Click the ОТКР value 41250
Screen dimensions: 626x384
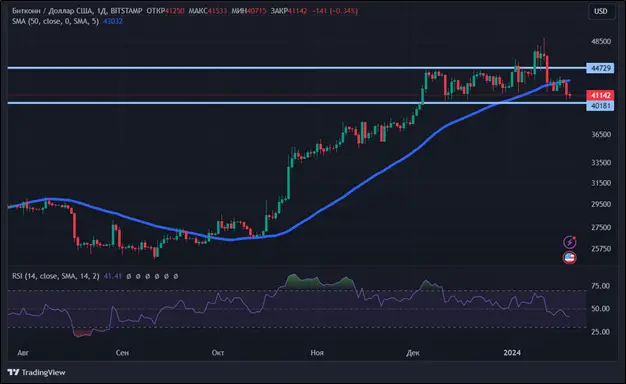pyautogui.click(x=174, y=11)
